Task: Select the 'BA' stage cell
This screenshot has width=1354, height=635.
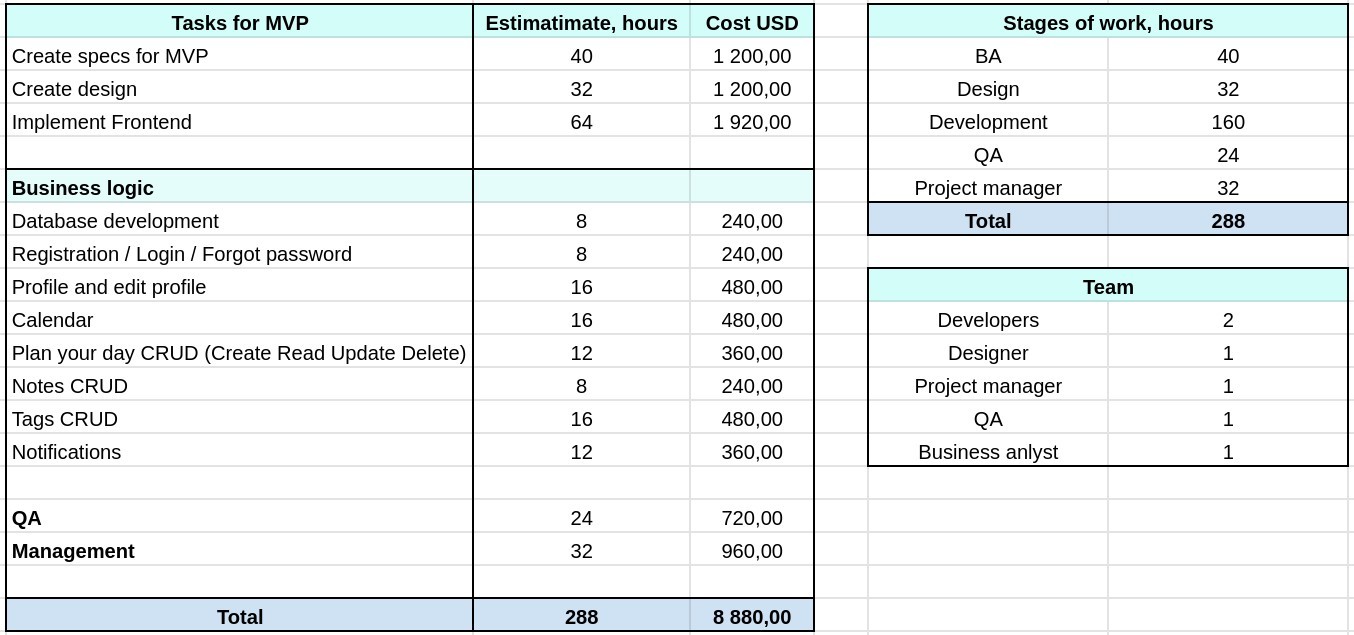Action: [x=988, y=56]
